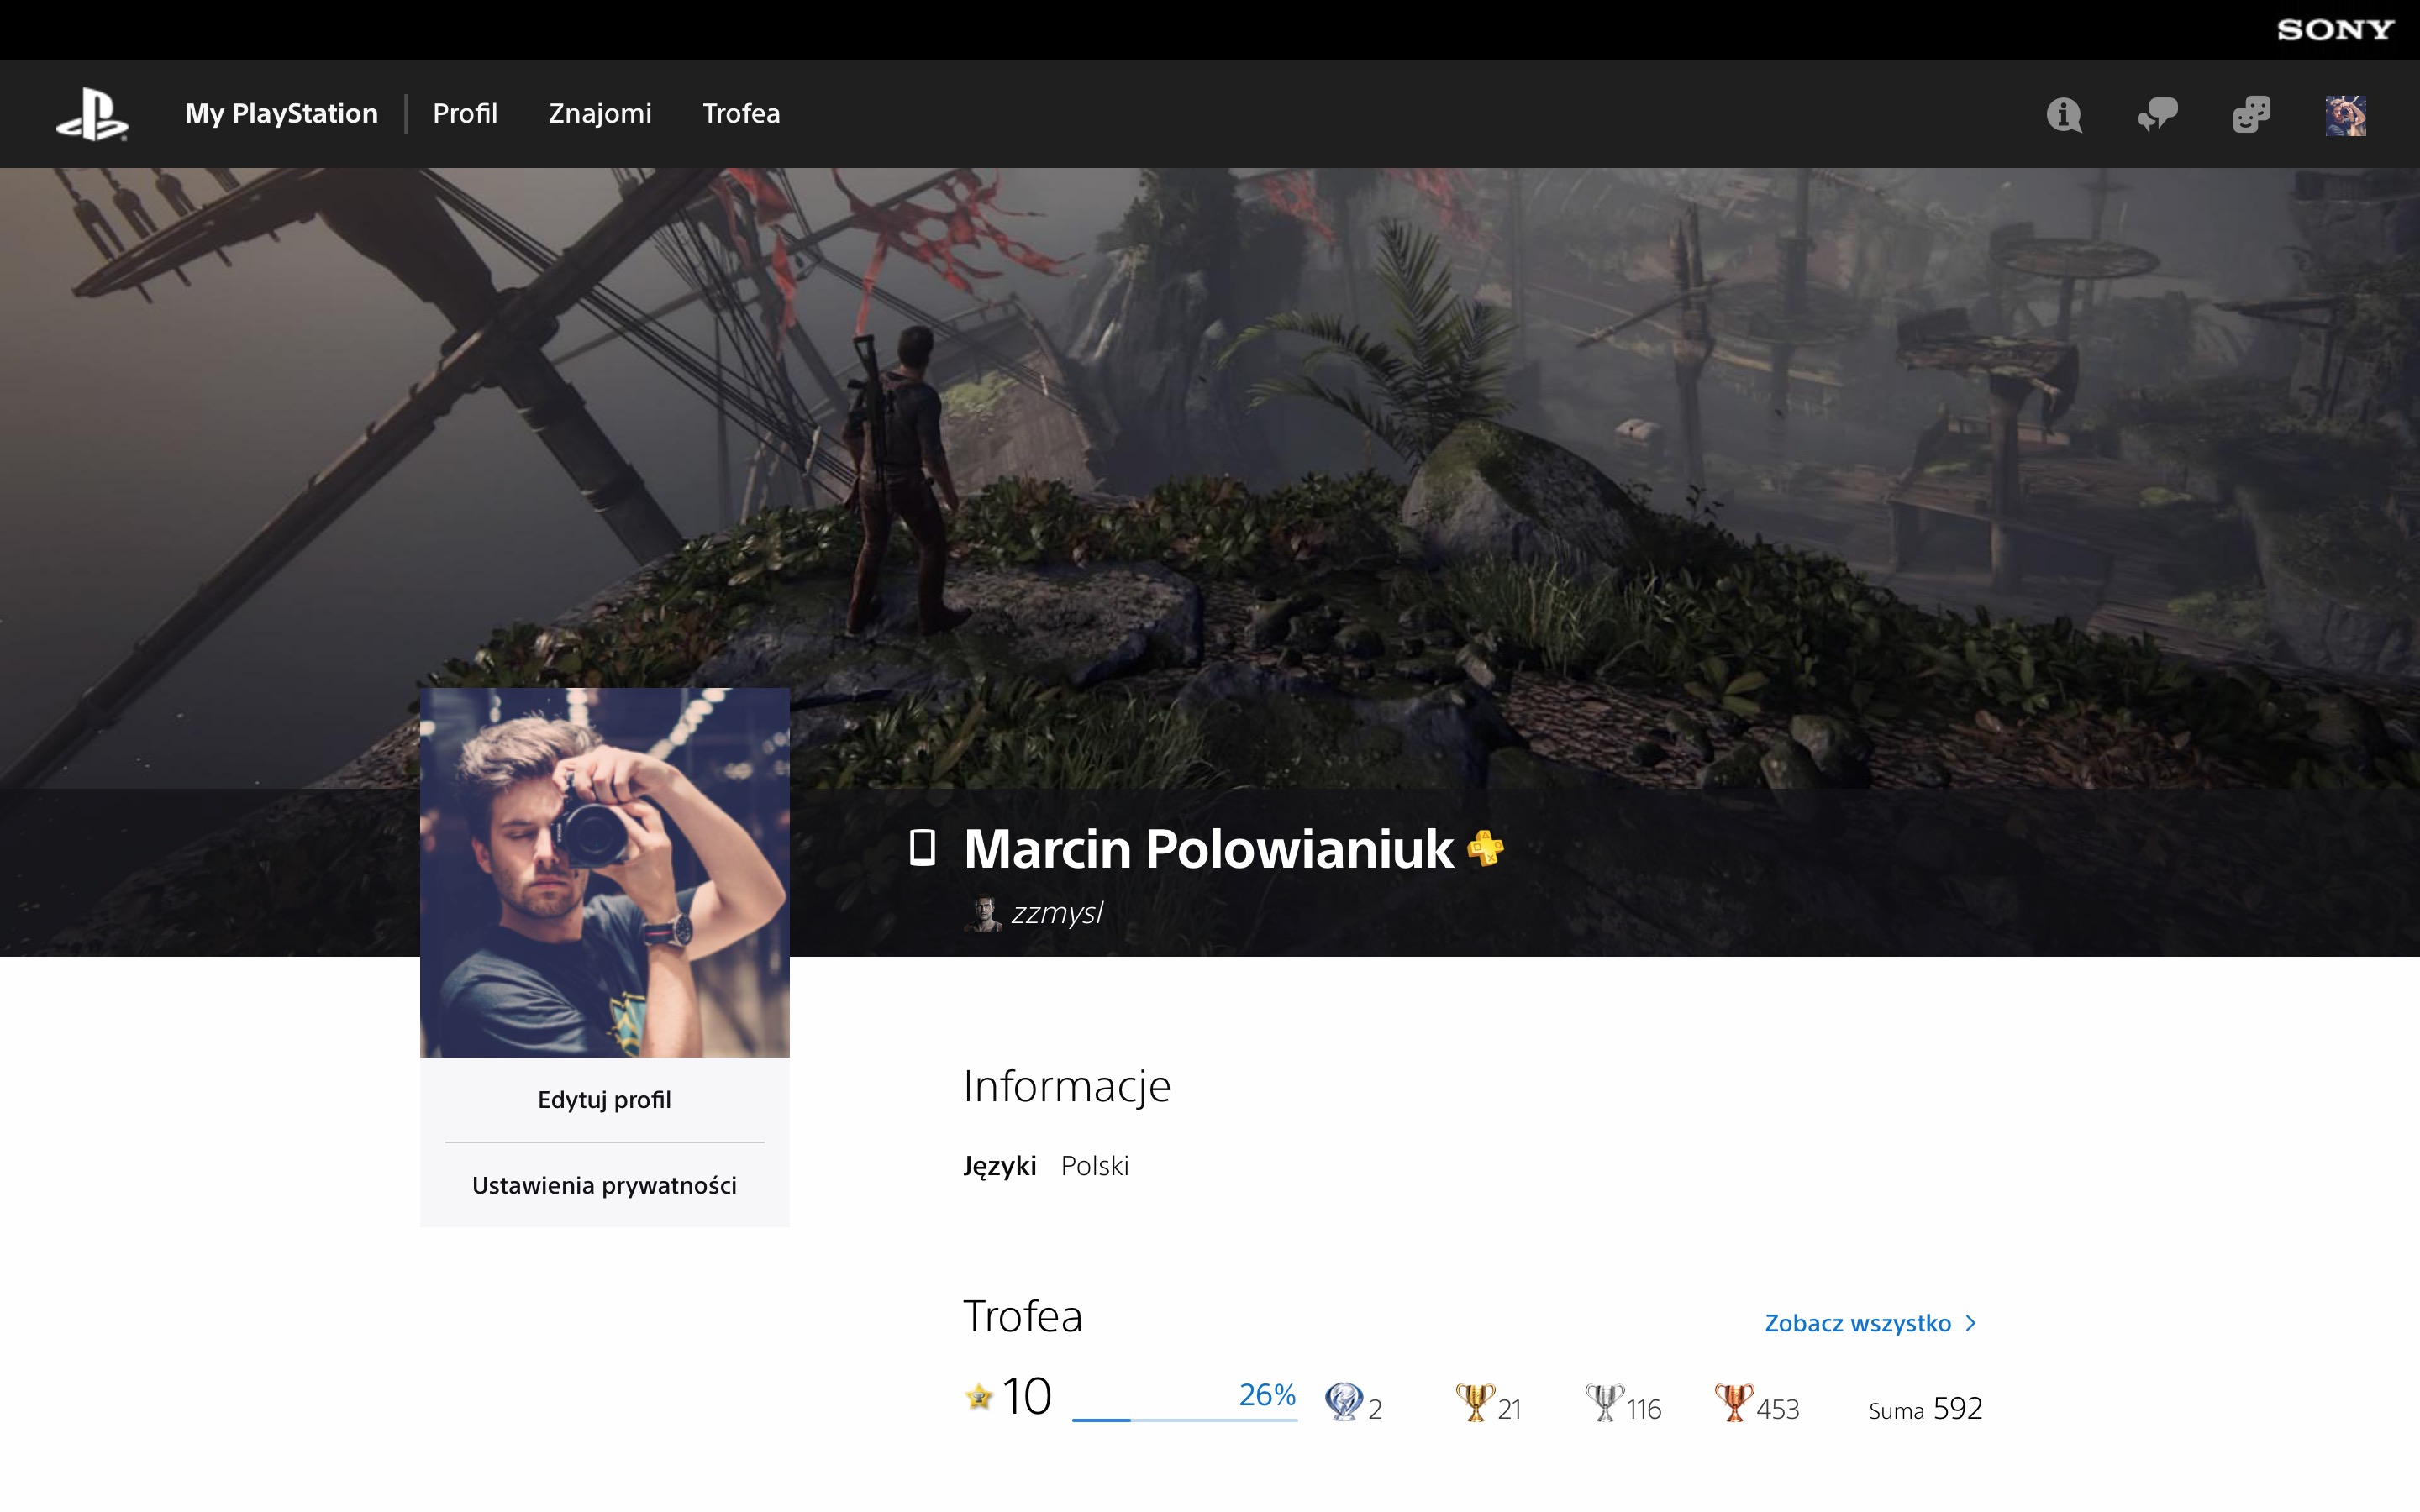Image resolution: width=2420 pixels, height=1512 pixels.
Task: Click the Języki label
Action: pos(999,1166)
